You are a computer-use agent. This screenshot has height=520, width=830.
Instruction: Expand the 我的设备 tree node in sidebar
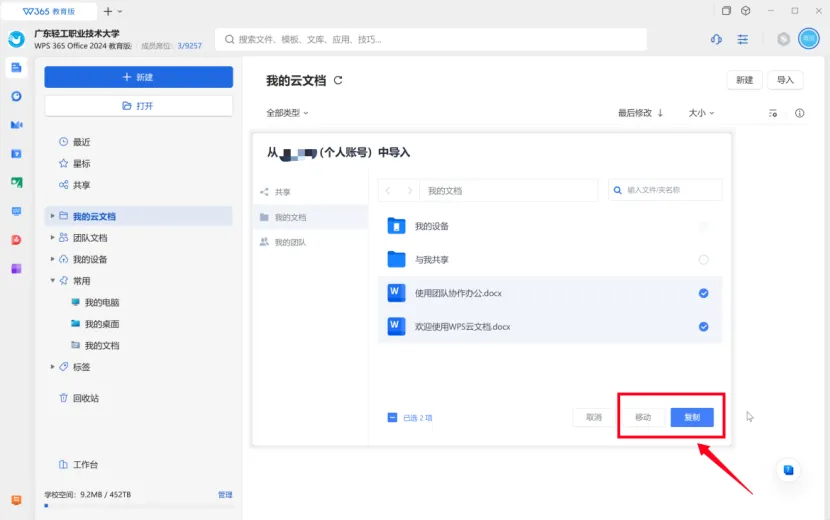tap(52, 259)
